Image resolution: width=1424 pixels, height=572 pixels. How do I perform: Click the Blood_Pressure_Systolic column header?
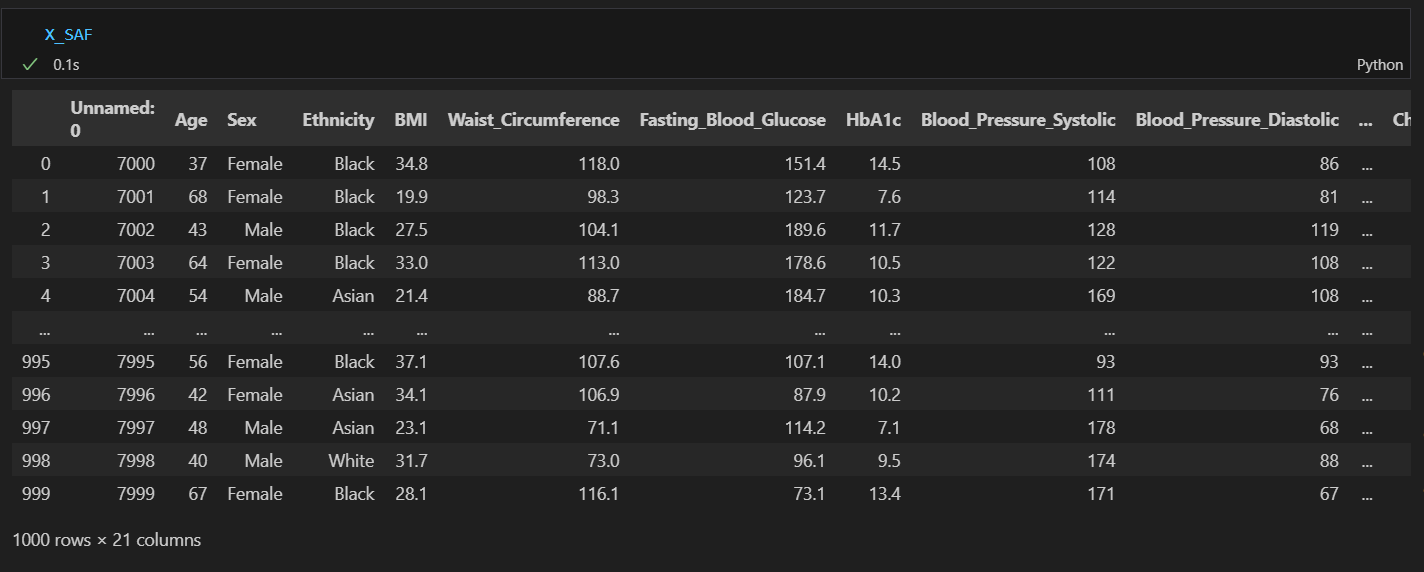[1018, 120]
